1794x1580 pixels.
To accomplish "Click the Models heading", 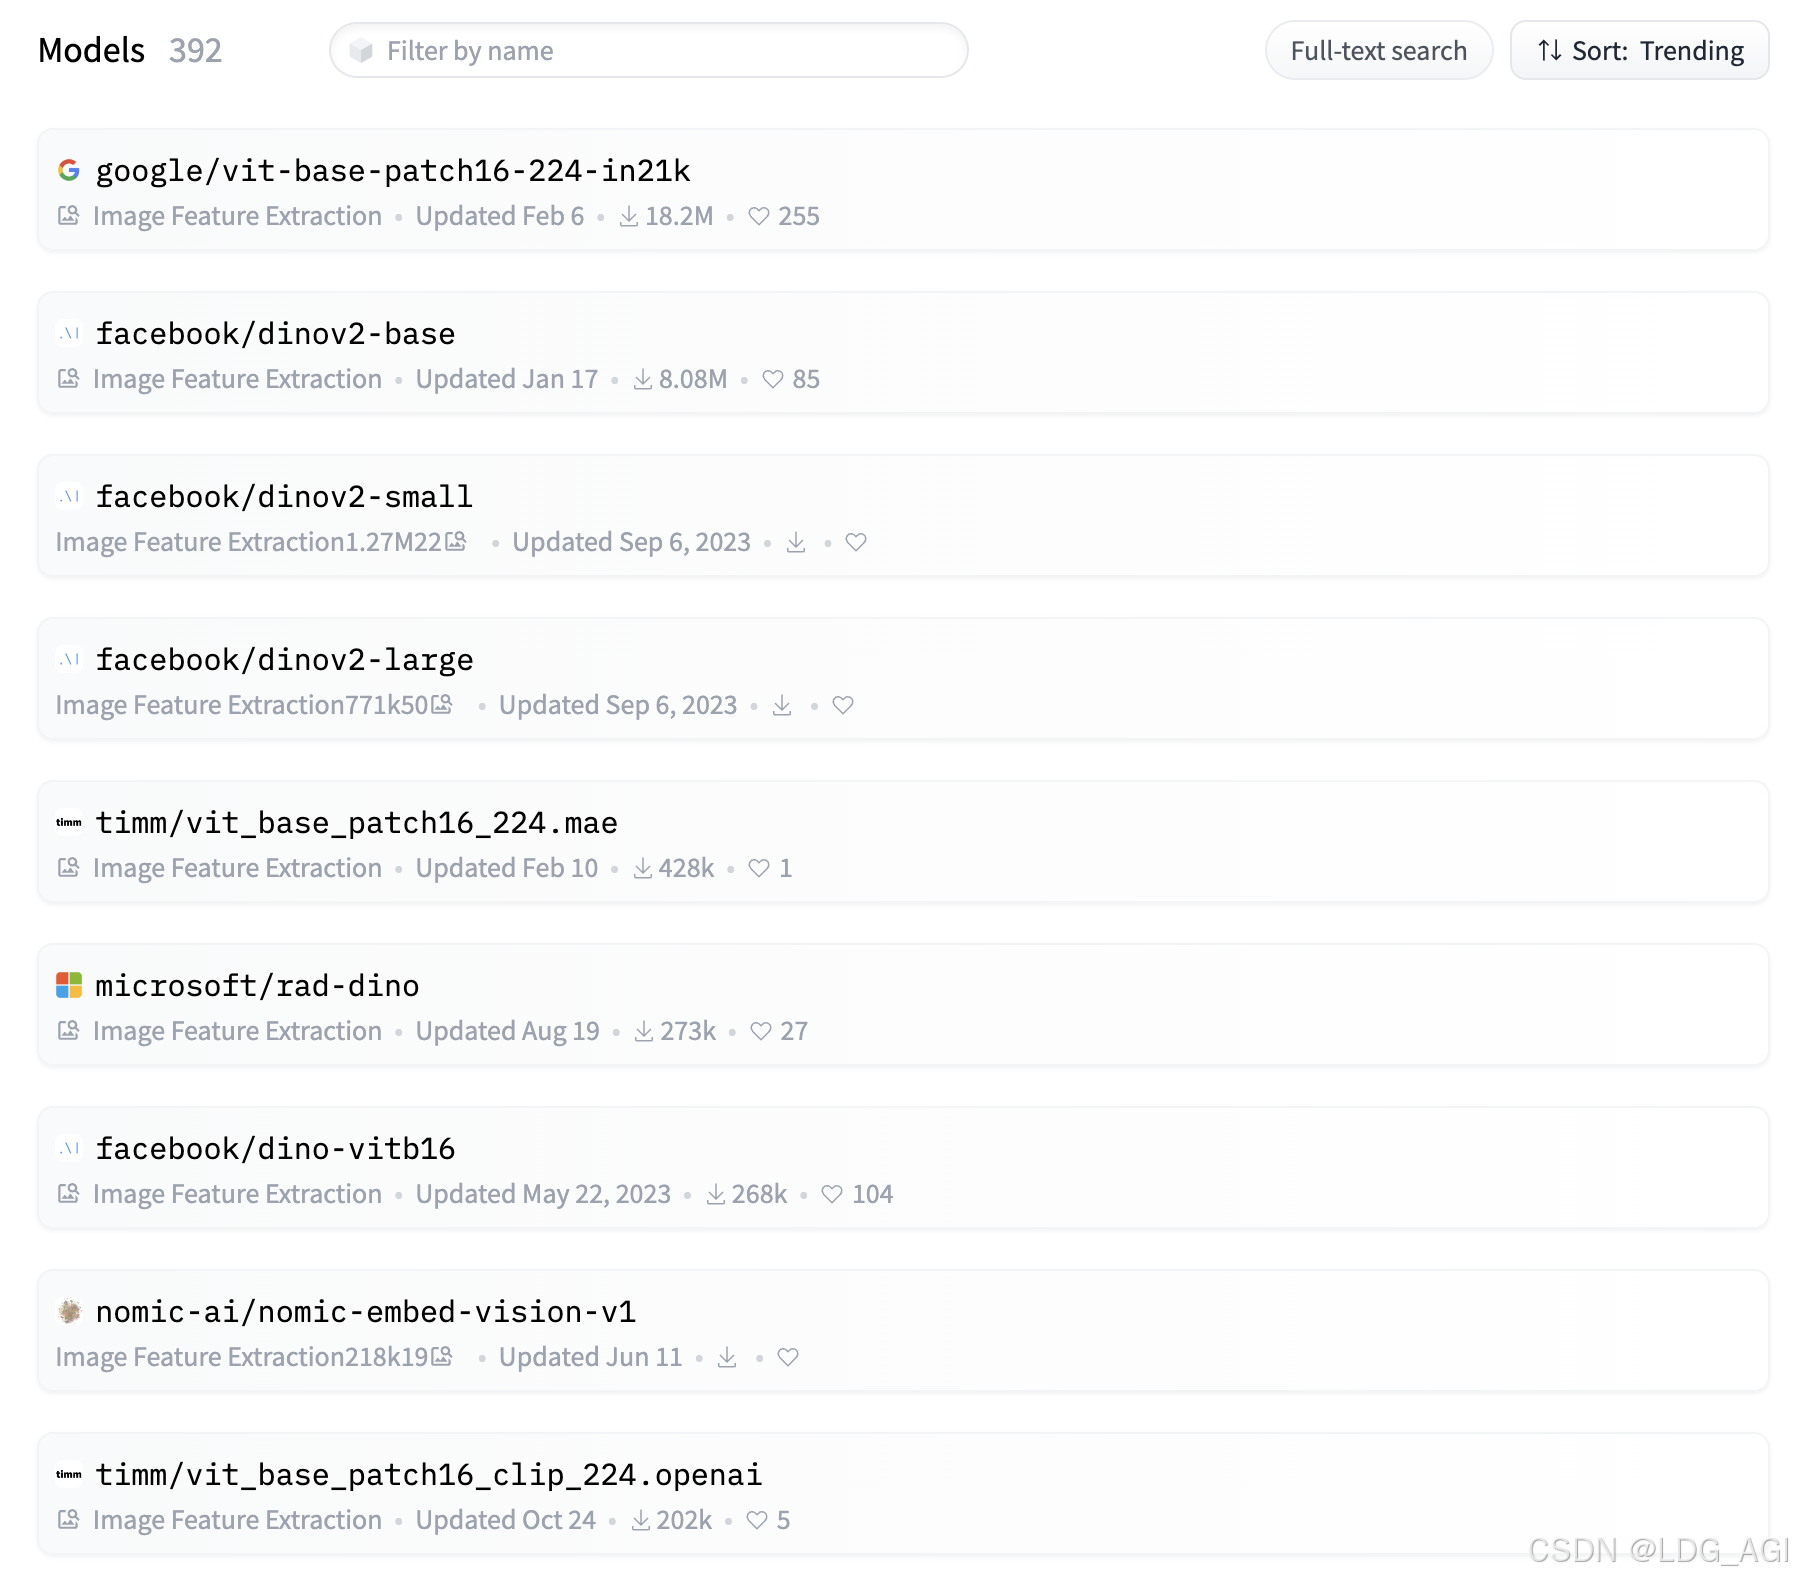I will tap(91, 50).
